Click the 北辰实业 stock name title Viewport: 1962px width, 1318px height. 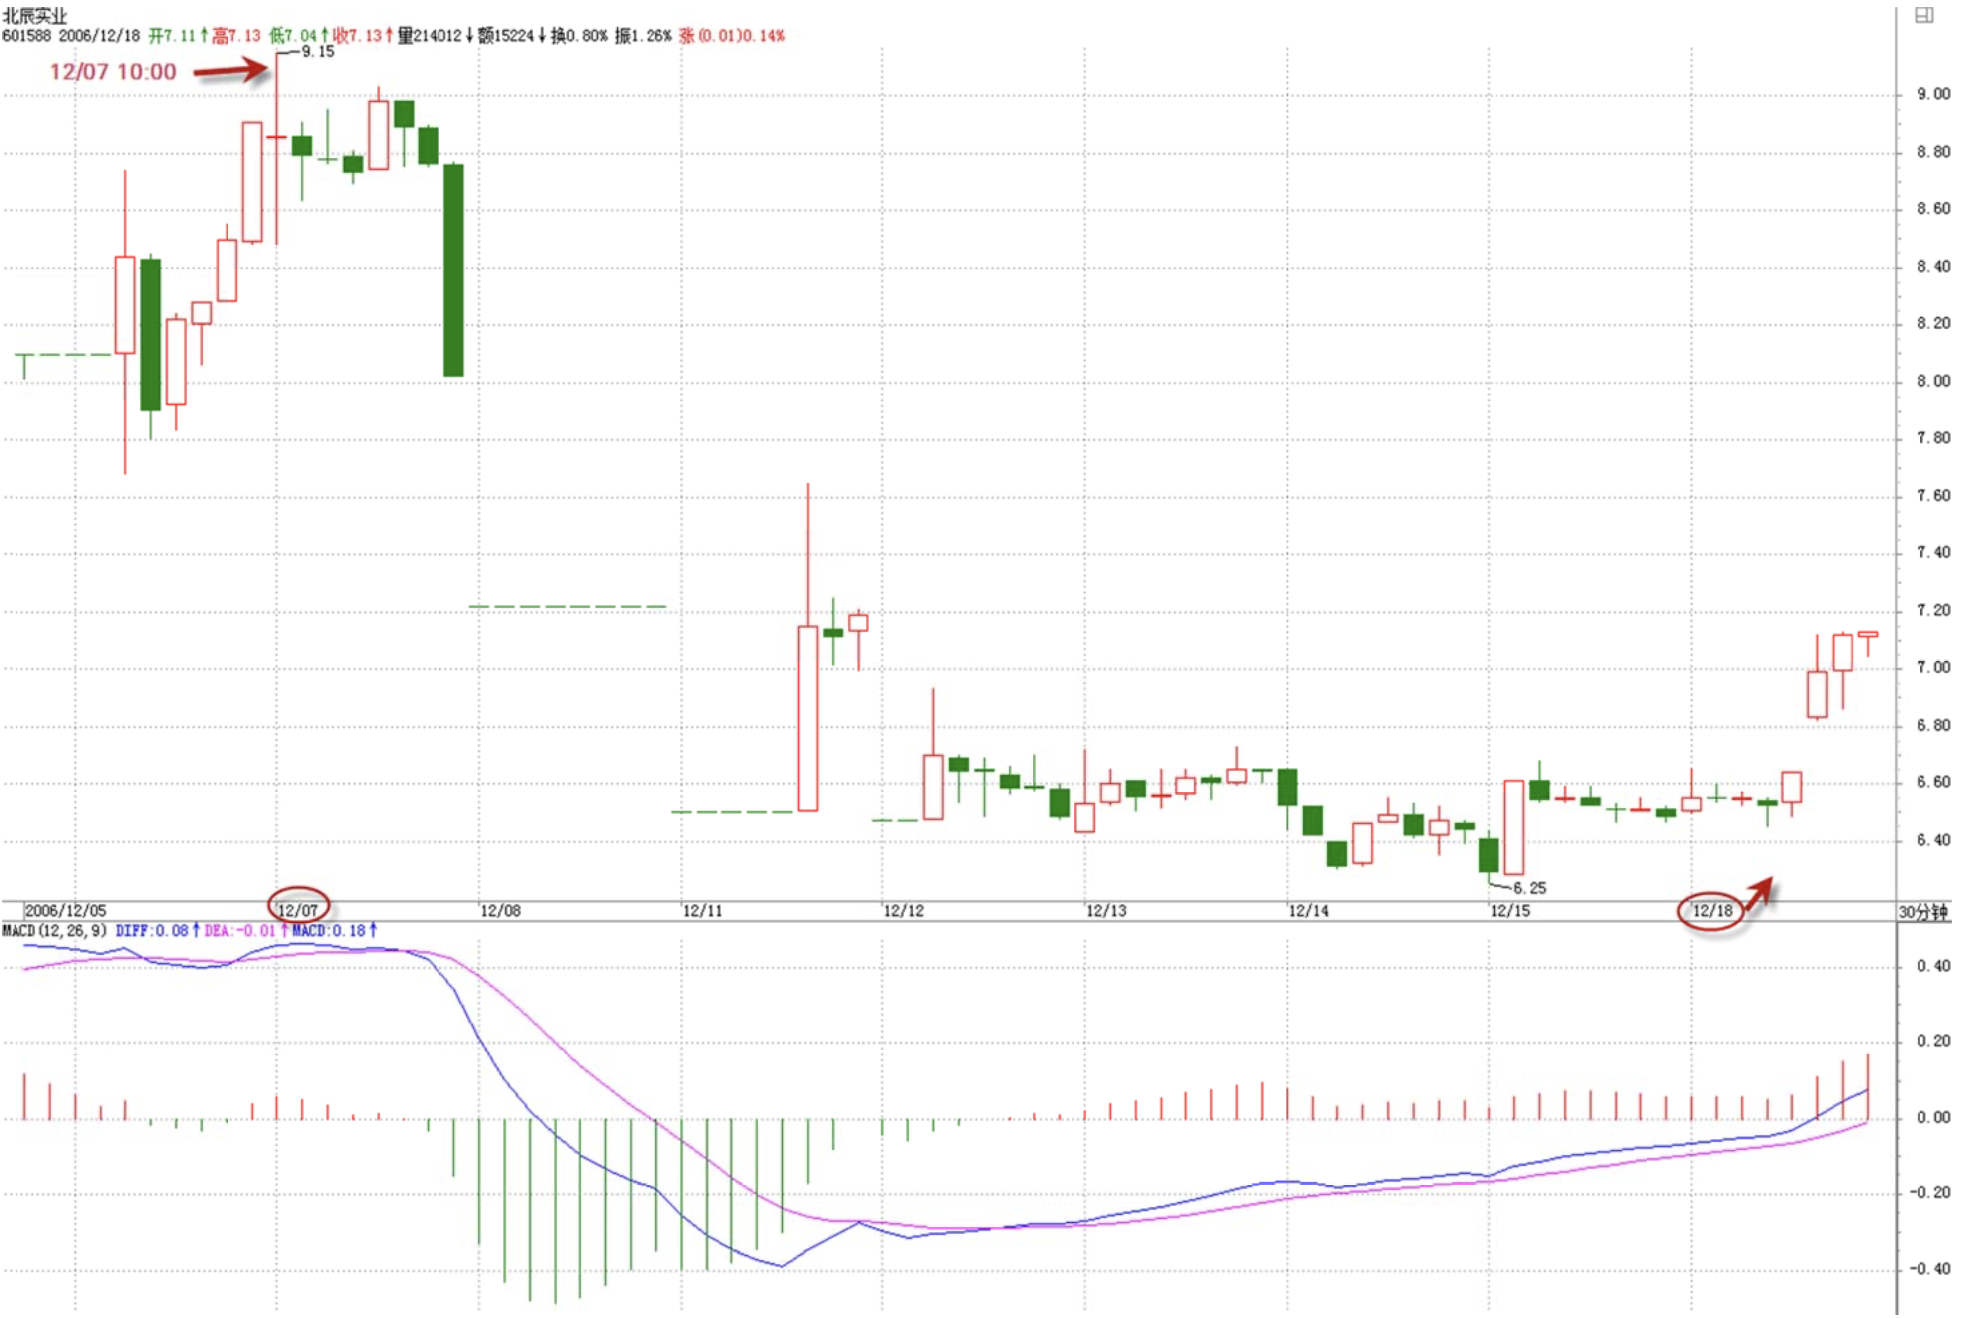click(35, 16)
